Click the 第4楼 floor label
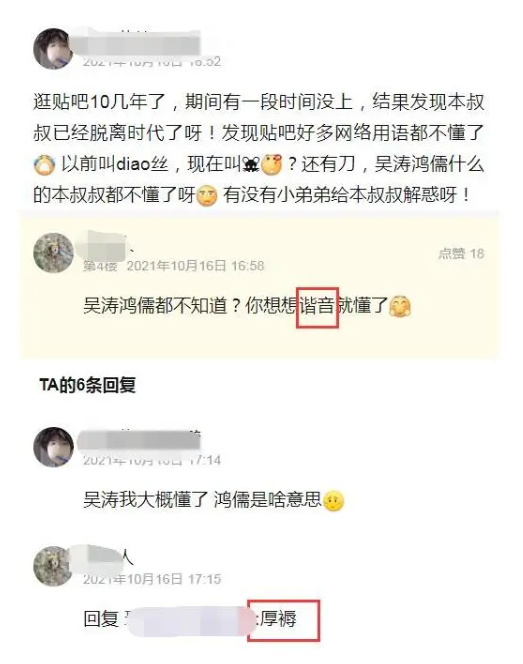 click(100, 266)
